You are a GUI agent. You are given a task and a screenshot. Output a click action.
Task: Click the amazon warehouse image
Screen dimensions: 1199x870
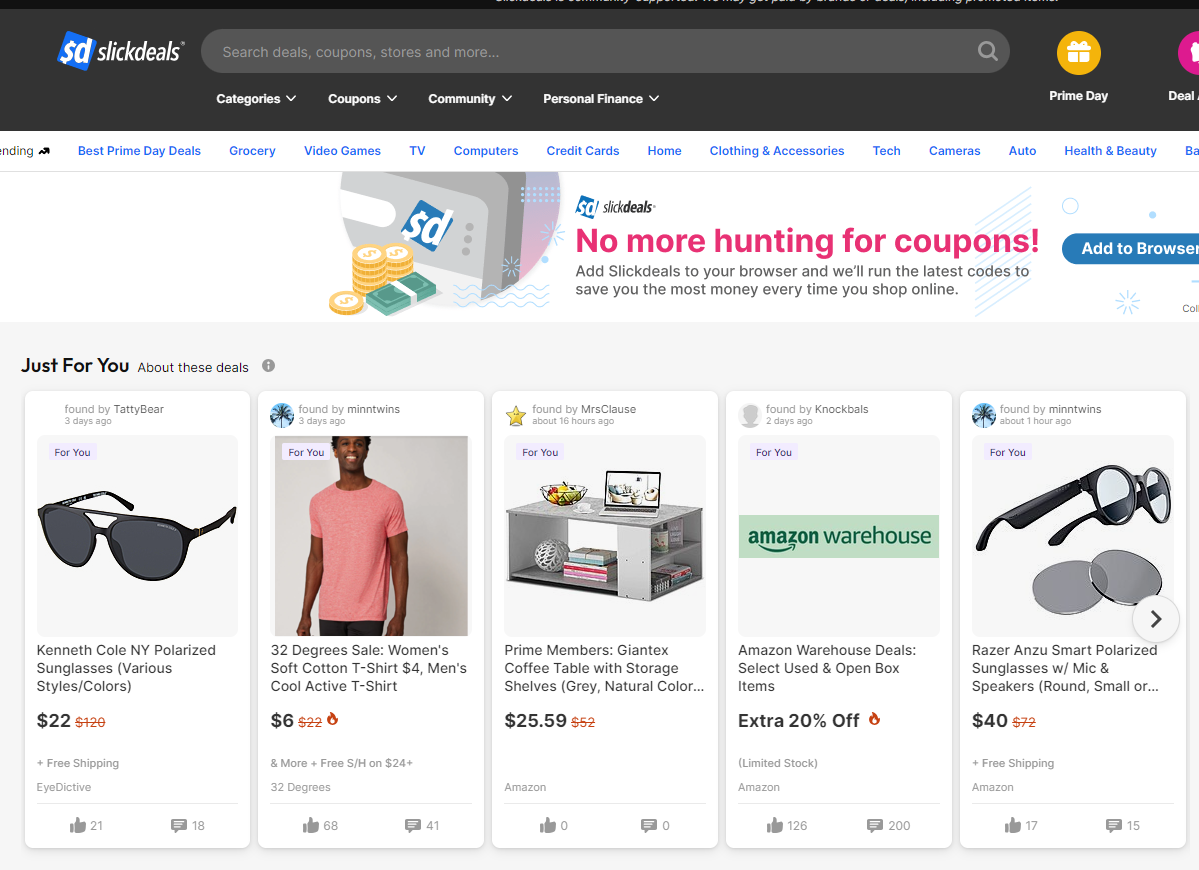[x=839, y=536]
